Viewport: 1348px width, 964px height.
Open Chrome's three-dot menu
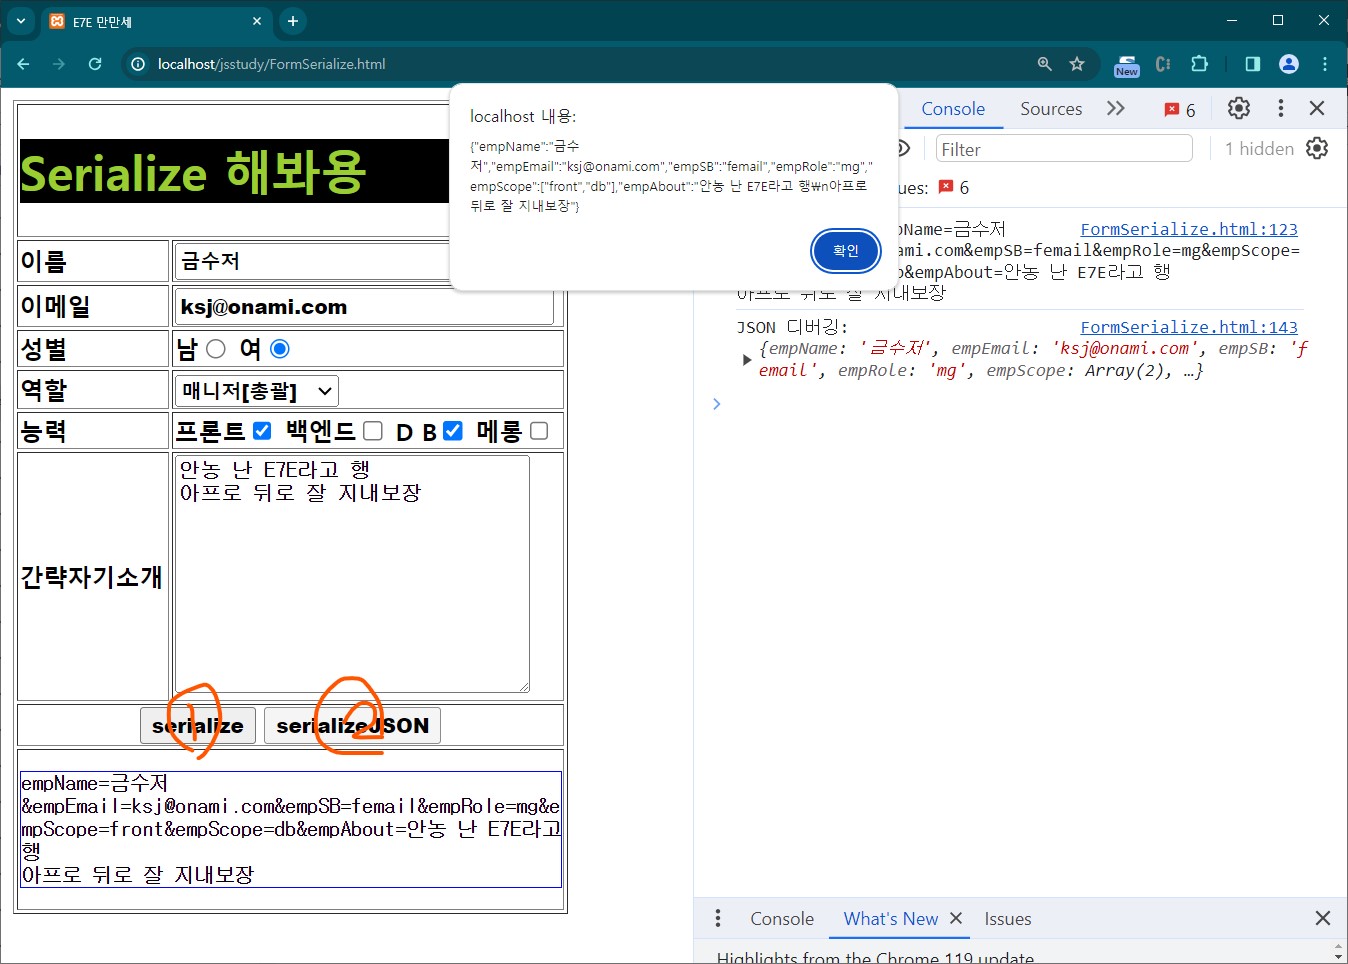pos(1325,64)
